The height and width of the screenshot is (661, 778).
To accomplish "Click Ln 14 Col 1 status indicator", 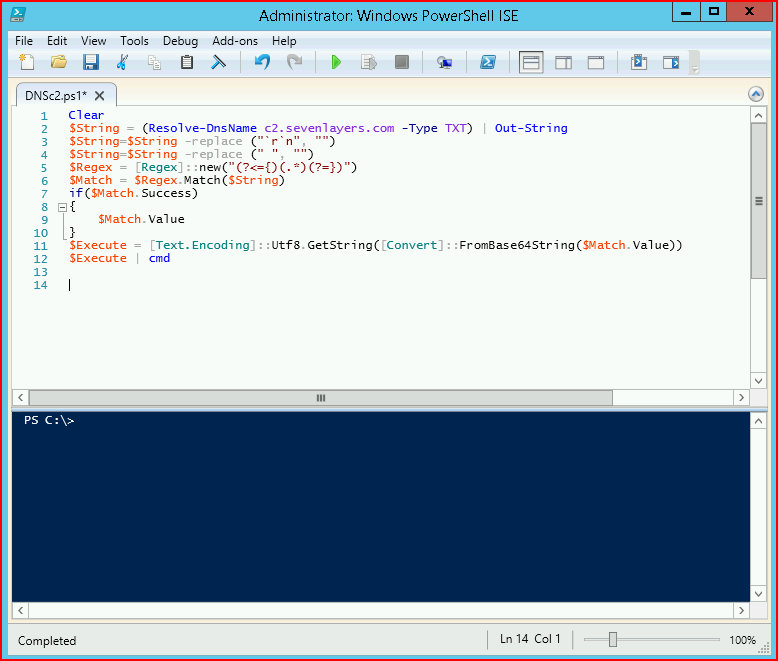I will coord(530,639).
